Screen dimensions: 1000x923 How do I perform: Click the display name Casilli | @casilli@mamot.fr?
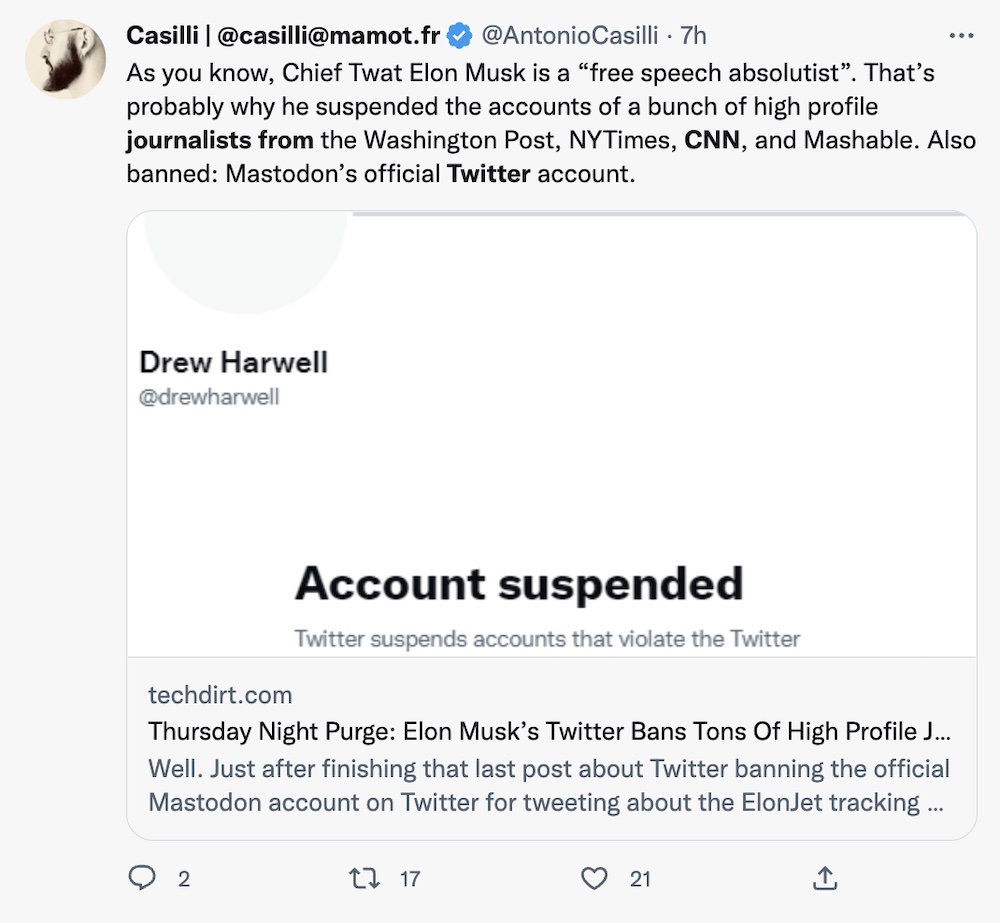coord(283,36)
